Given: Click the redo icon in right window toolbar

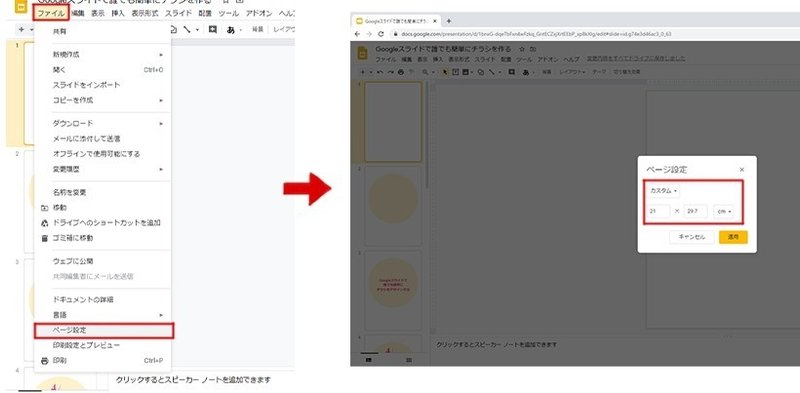Looking at the screenshot, I should pyautogui.click(x=390, y=72).
